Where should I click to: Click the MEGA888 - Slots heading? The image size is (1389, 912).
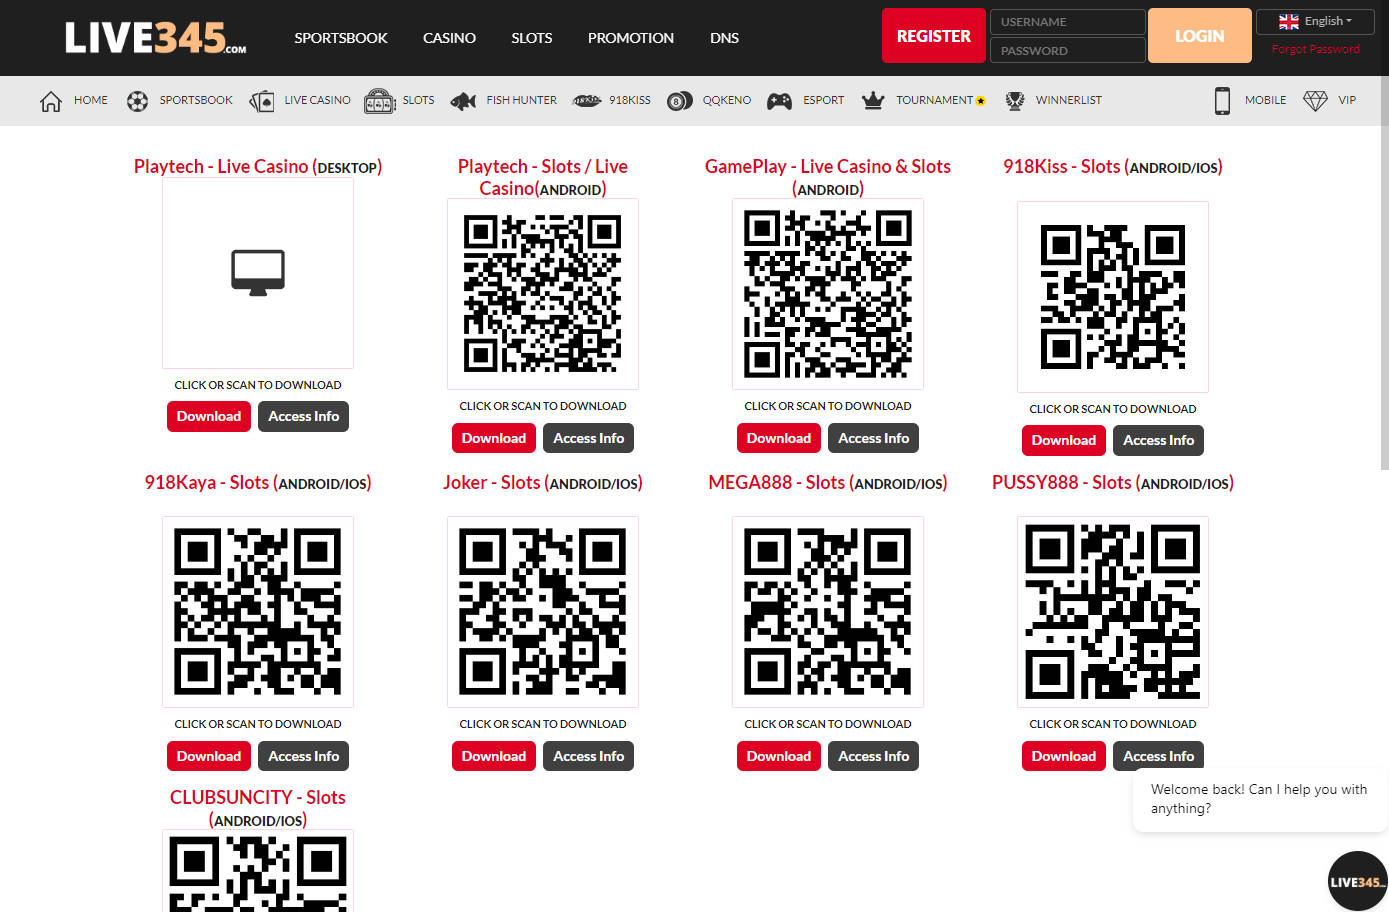[828, 483]
